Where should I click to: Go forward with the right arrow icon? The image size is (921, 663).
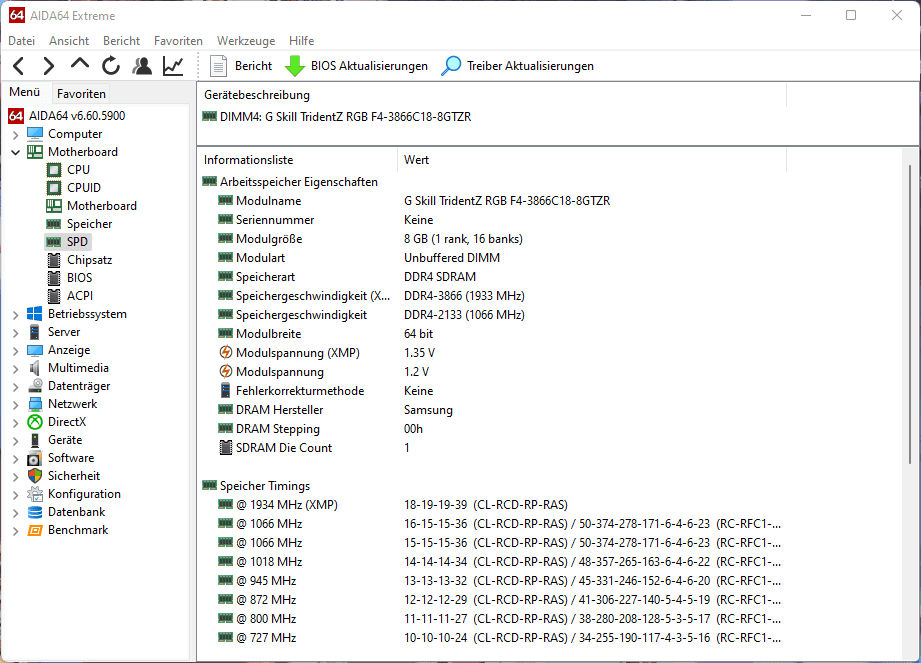[x=49, y=66]
